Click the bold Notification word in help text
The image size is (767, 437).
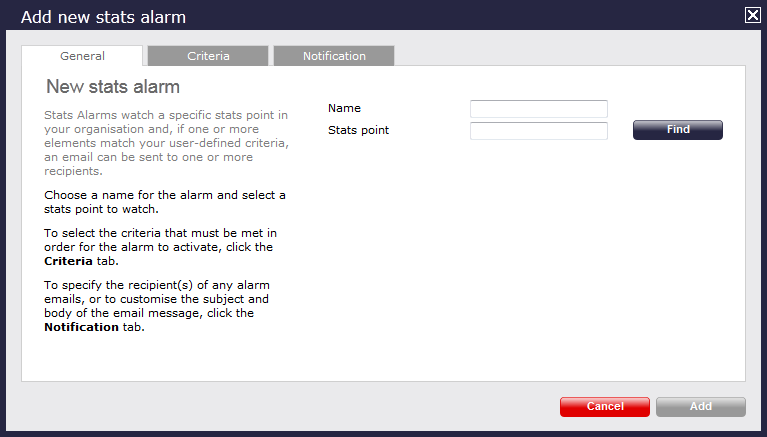click(81, 327)
